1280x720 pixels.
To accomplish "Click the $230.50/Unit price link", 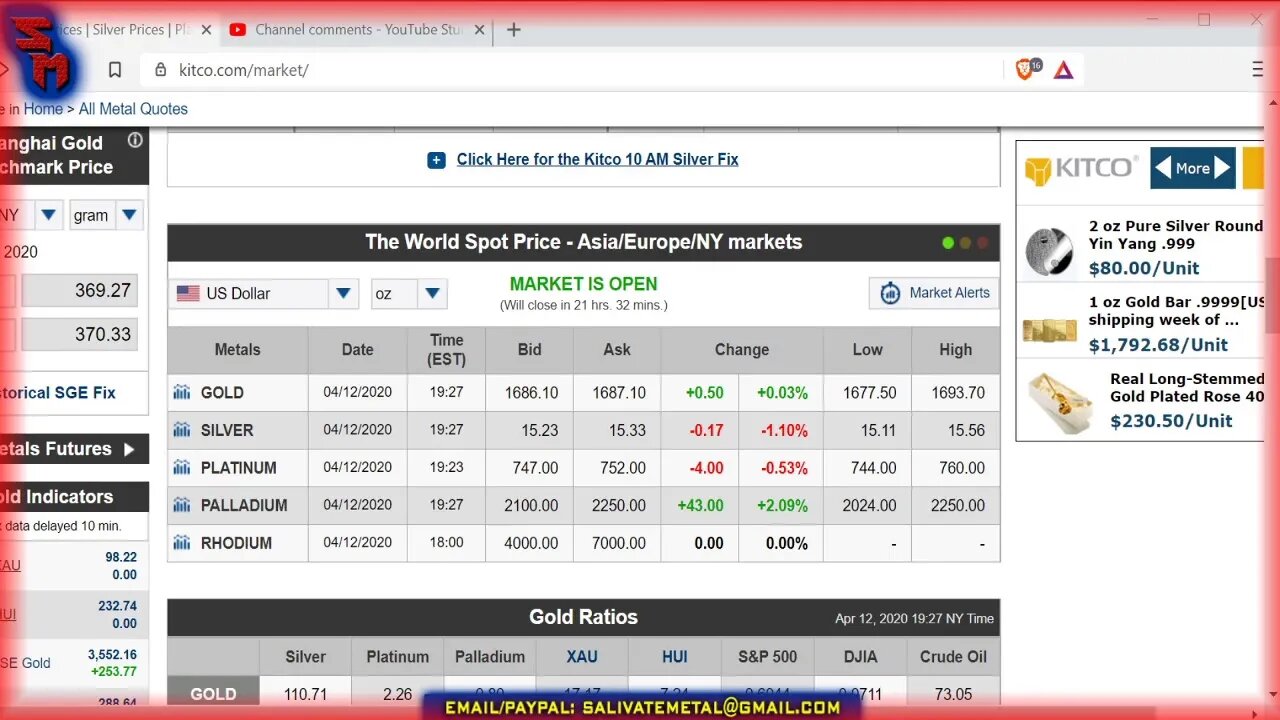I will pyautogui.click(x=1171, y=421).
